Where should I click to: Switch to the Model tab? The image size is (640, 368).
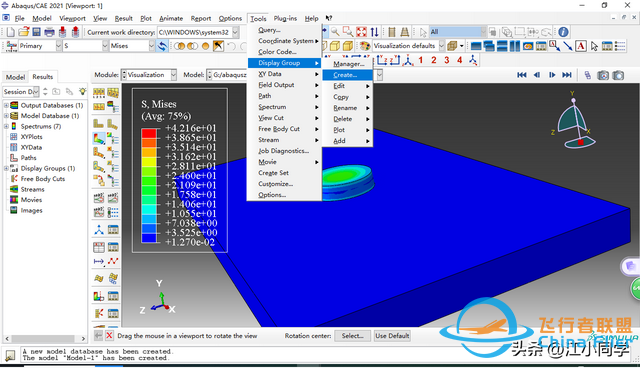(x=15, y=77)
